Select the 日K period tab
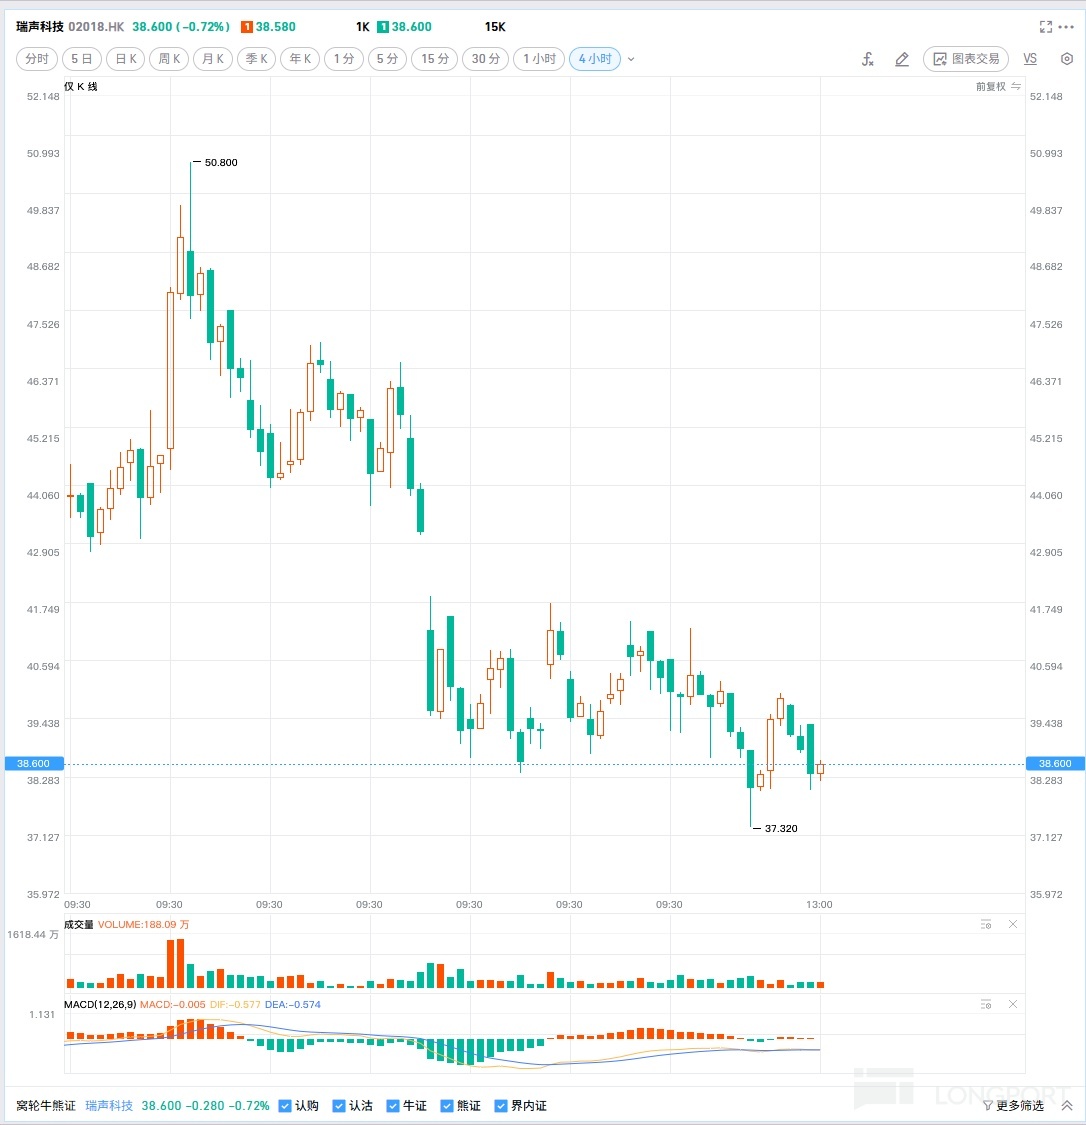The image size is (1086, 1125). (x=126, y=59)
